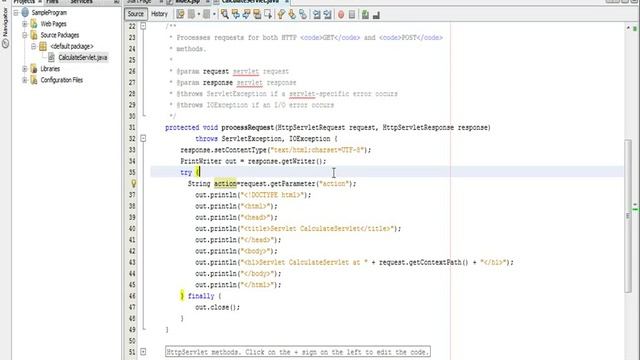Switch to the Source view button

coord(136,14)
